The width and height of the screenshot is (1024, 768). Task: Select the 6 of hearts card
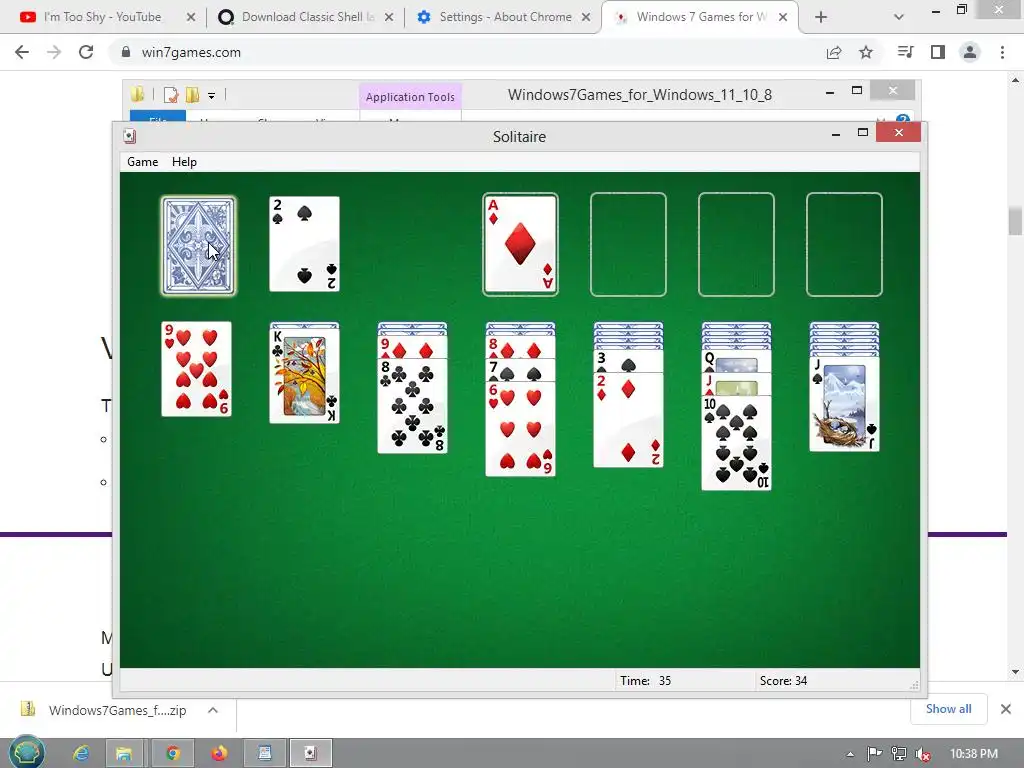click(520, 429)
